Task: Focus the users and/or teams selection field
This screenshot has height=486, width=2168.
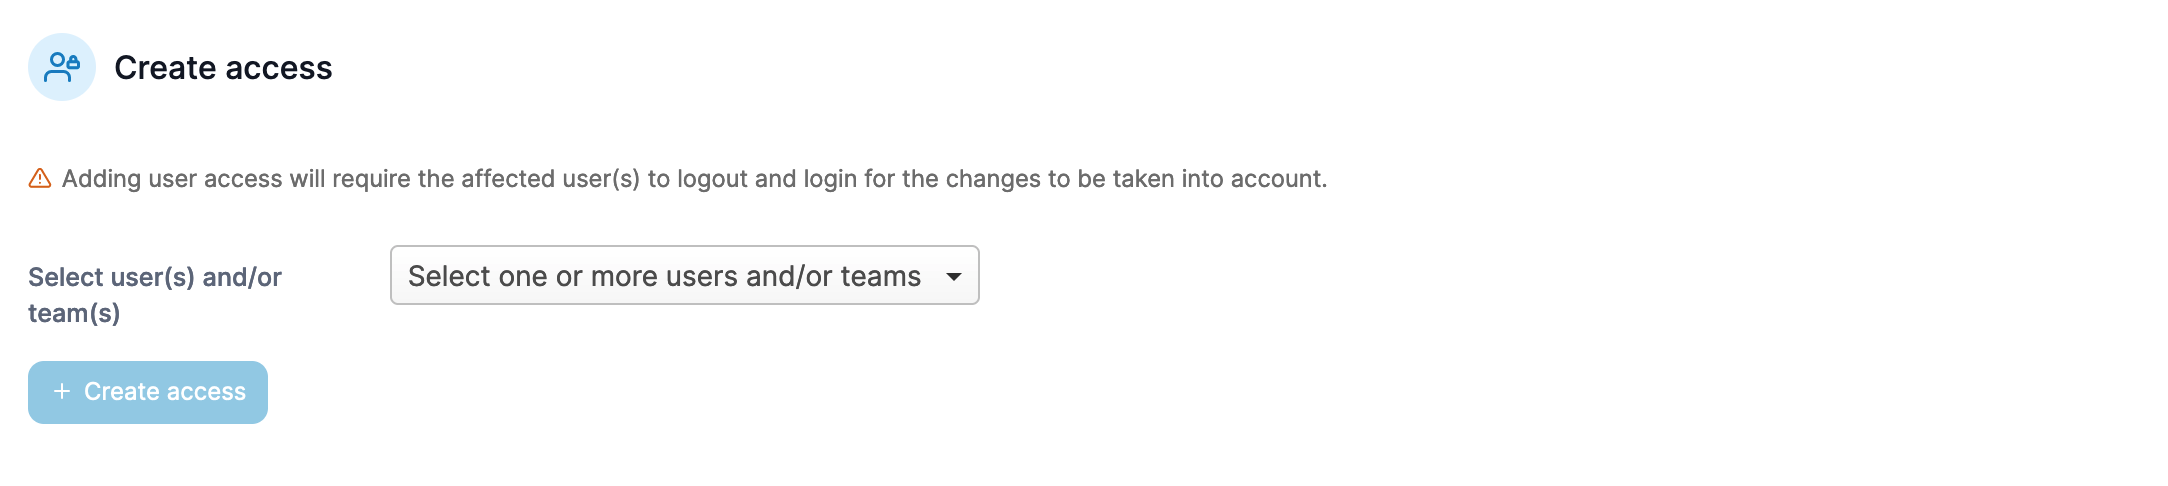Action: click(x=685, y=275)
